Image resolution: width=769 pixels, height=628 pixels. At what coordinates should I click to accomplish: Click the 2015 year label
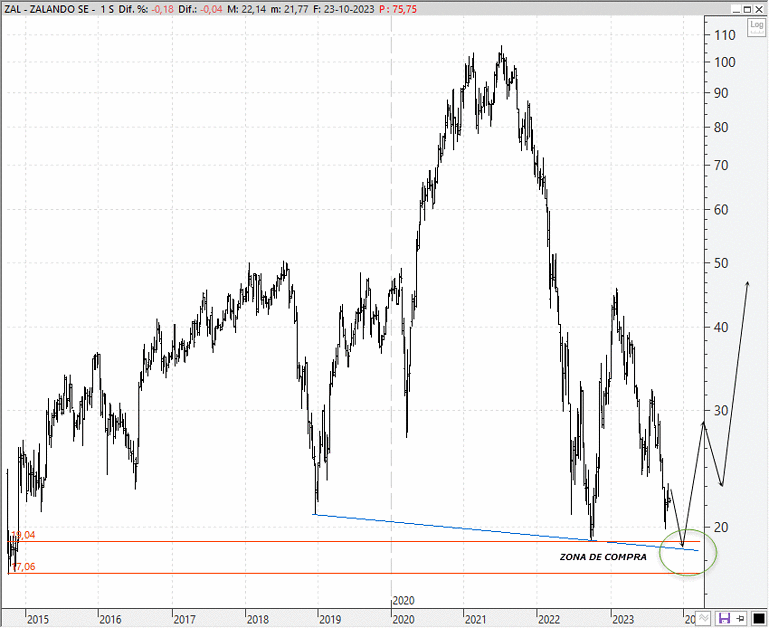point(38,620)
